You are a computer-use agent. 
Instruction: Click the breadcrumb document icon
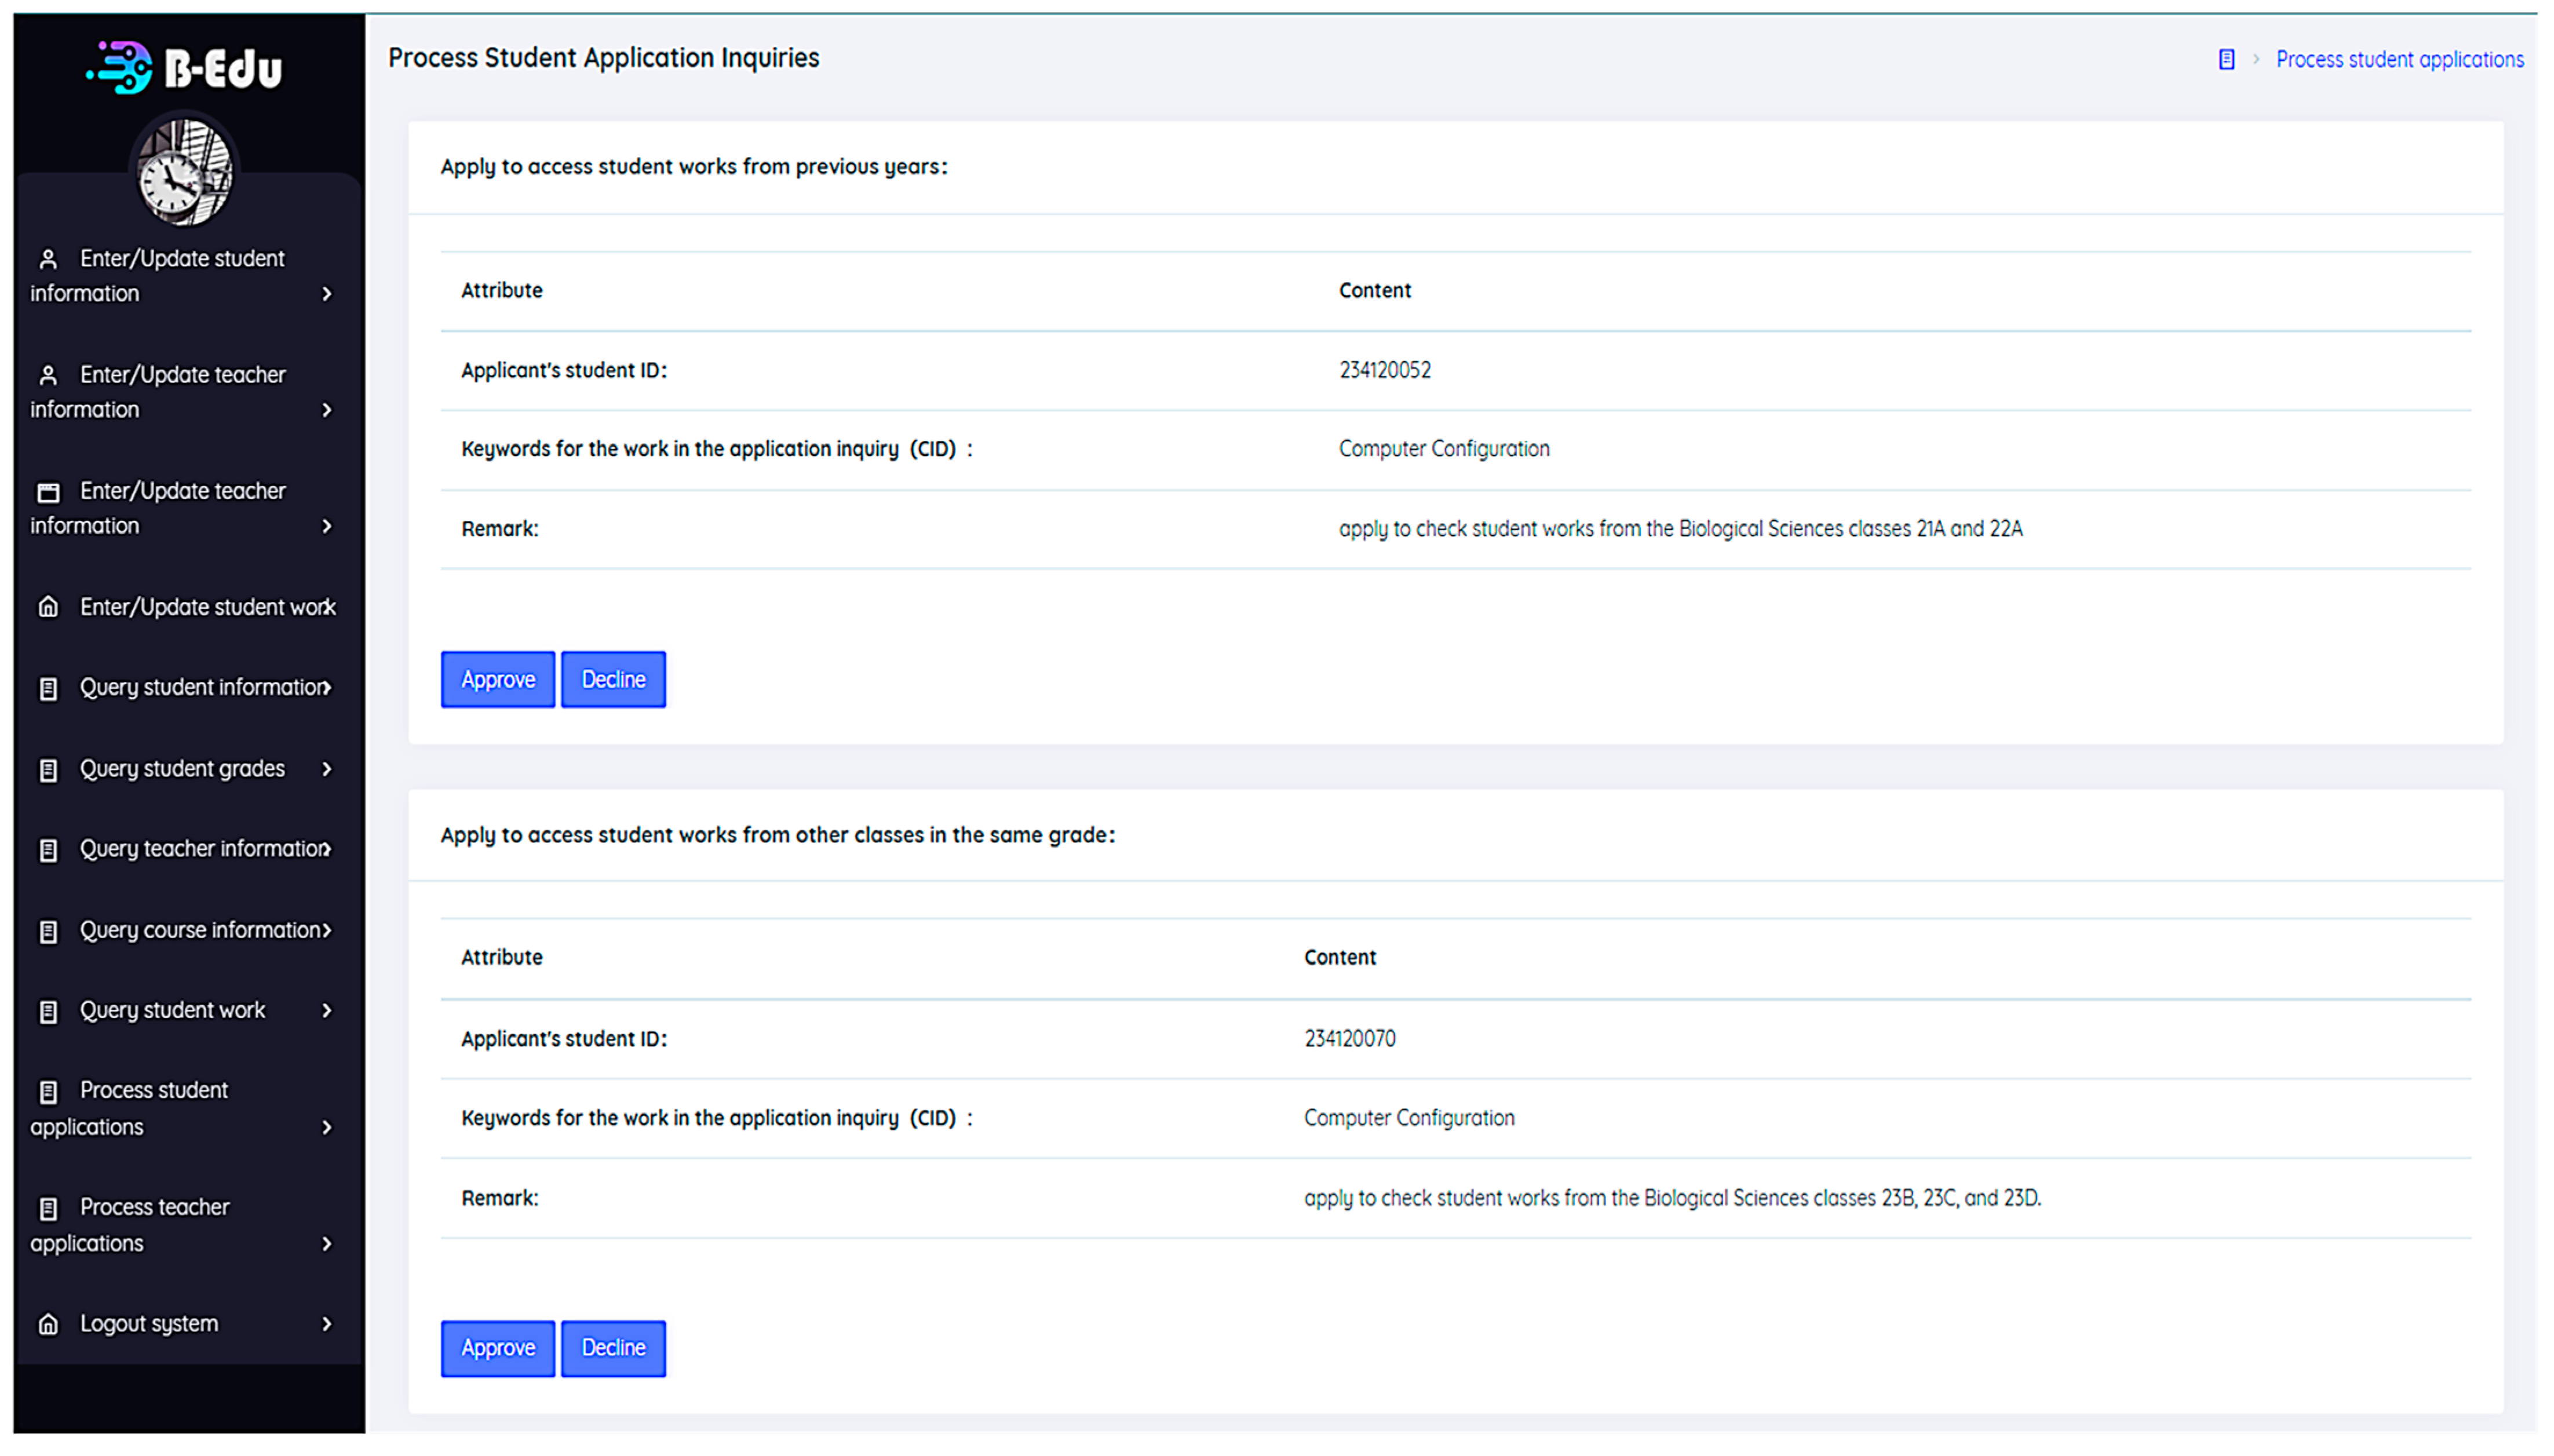[x=2226, y=59]
